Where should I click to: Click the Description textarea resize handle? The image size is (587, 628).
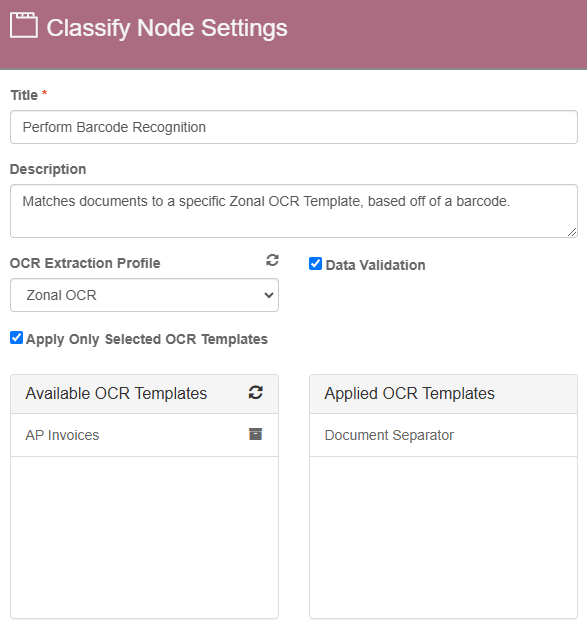click(x=572, y=232)
